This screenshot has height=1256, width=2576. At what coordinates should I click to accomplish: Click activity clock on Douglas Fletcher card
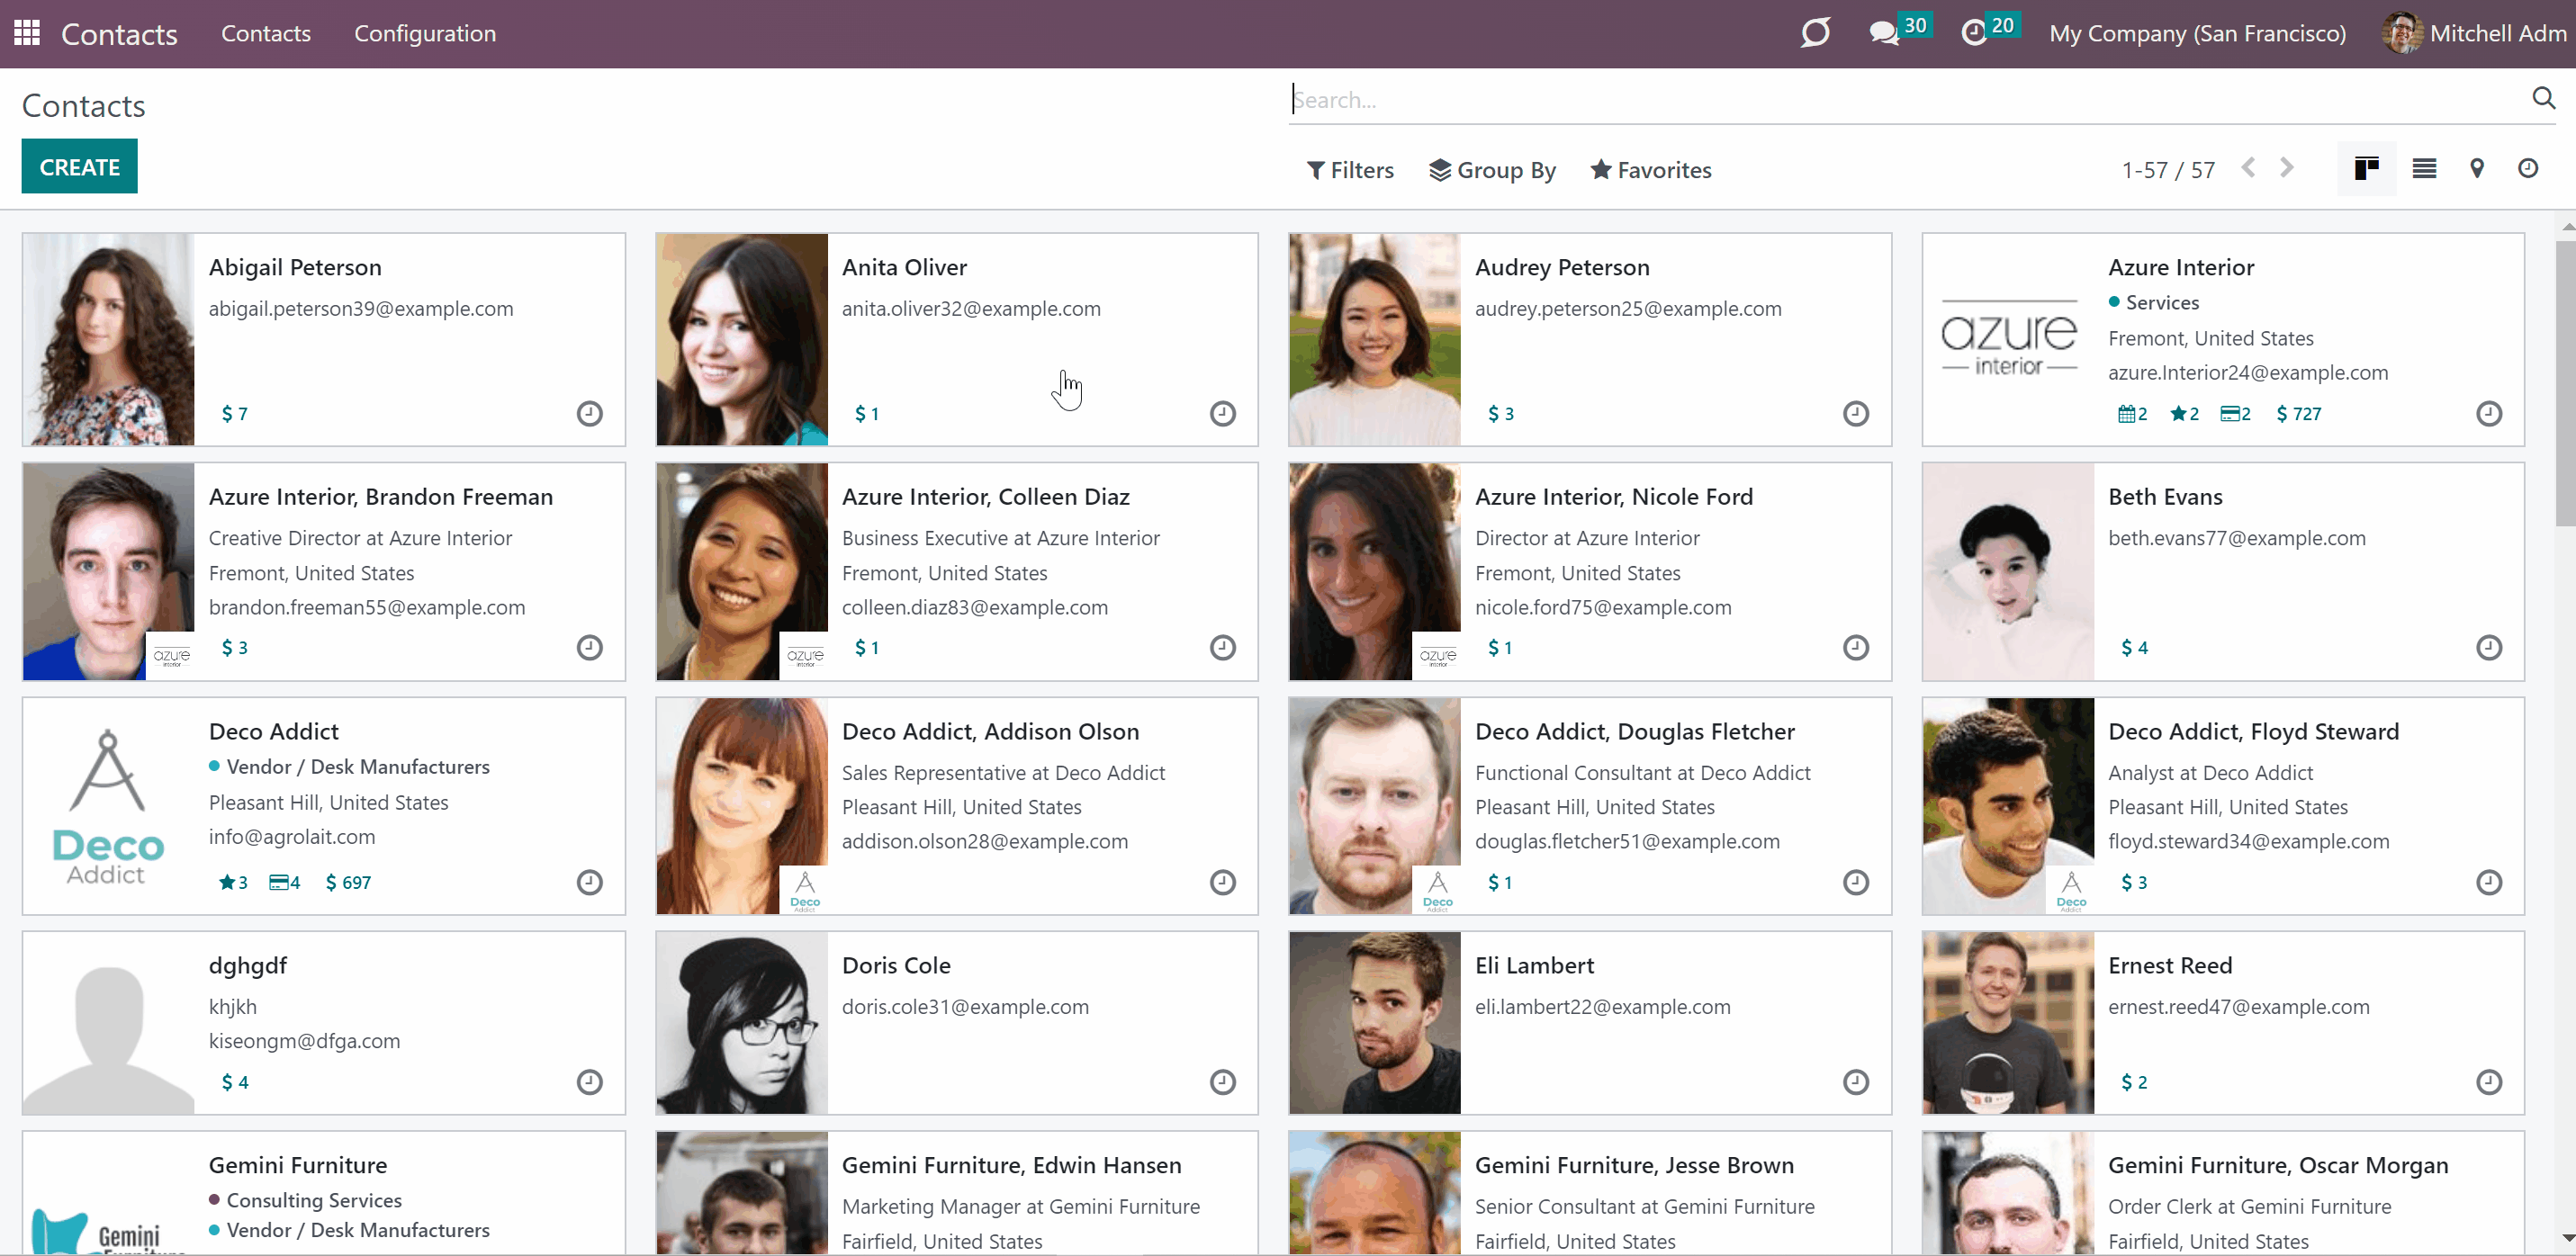click(1856, 882)
